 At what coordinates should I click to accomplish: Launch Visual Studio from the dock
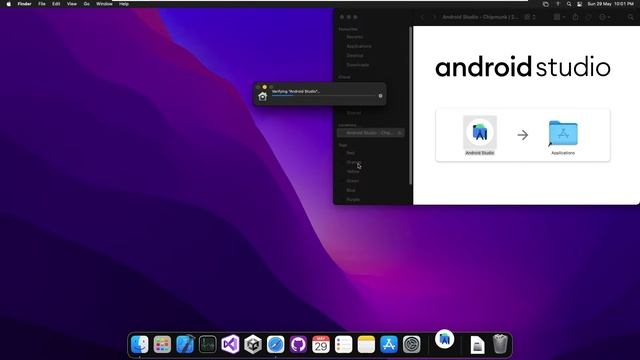click(x=230, y=344)
